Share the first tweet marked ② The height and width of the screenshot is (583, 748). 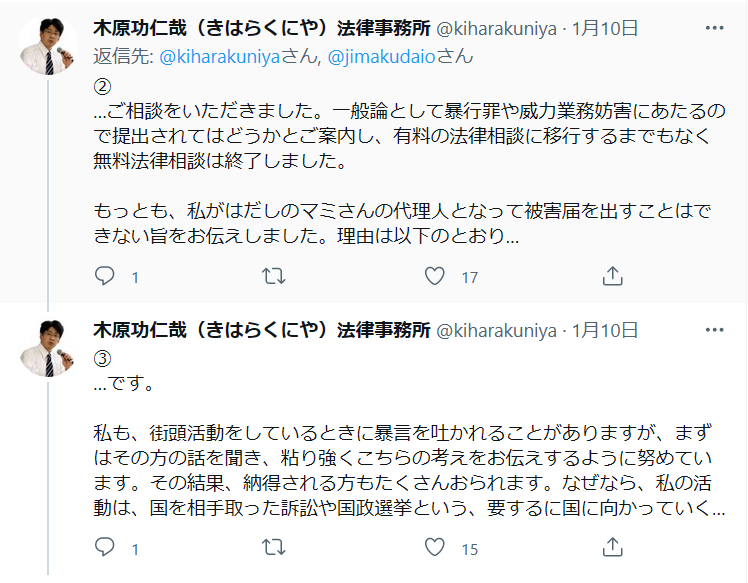(614, 276)
